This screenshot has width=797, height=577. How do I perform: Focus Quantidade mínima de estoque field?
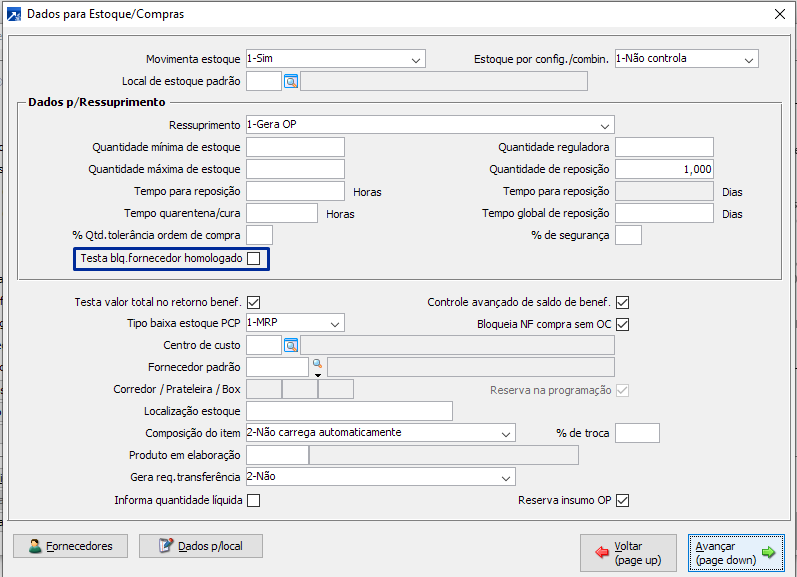pos(295,147)
